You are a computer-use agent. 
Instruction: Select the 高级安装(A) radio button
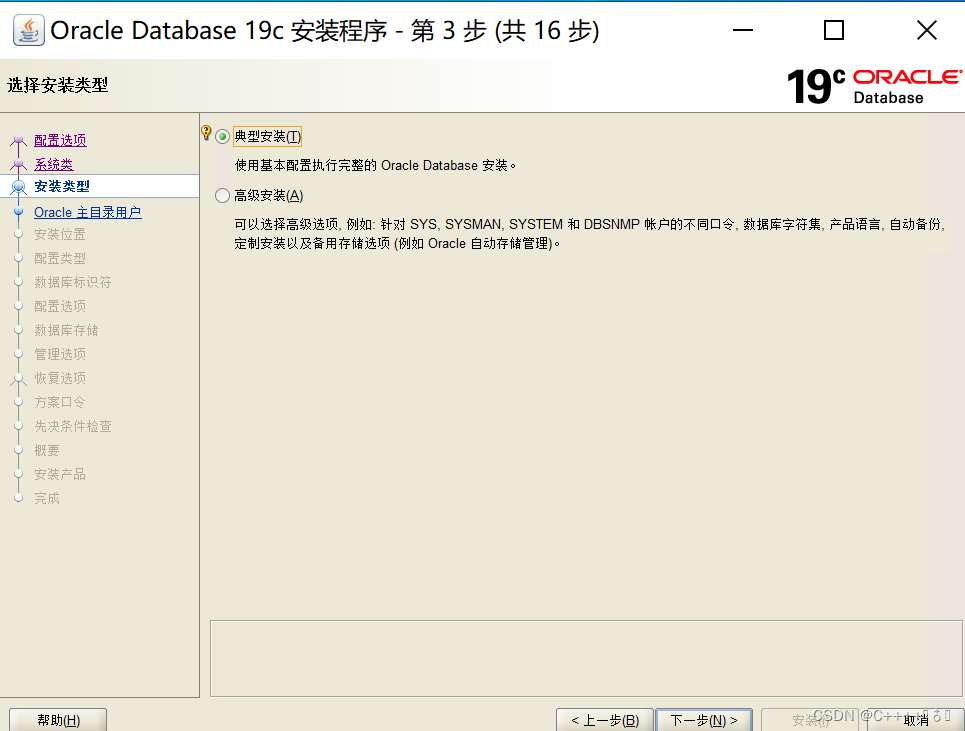pos(222,196)
